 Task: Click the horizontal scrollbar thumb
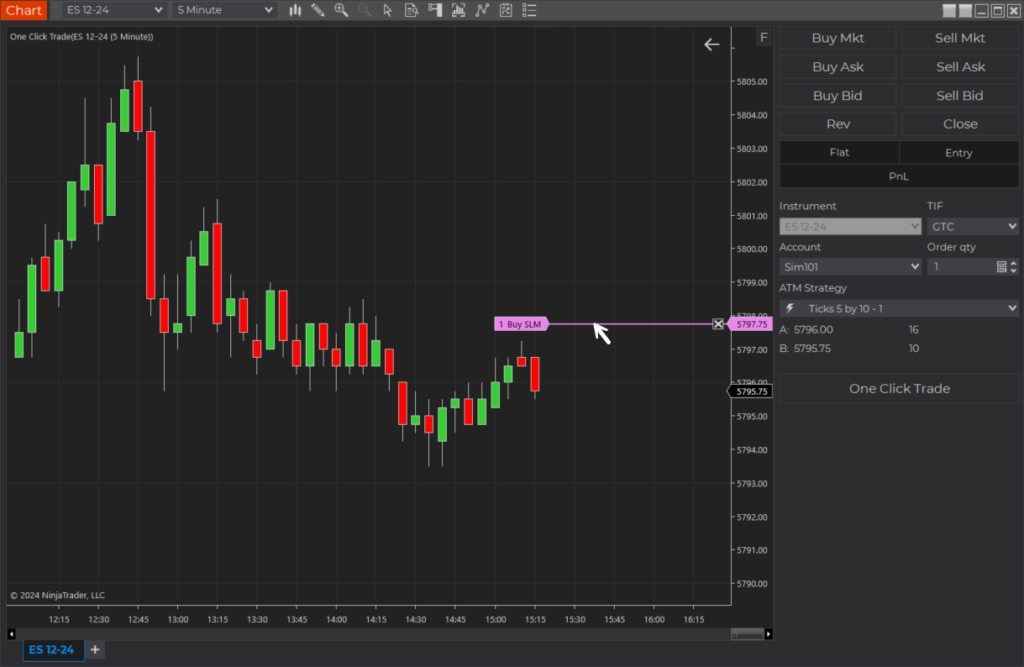[x=747, y=634]
